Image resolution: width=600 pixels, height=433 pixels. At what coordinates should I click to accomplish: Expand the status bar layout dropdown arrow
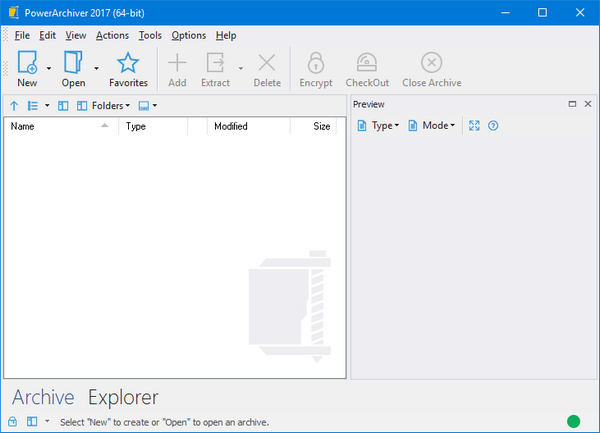pyautogui.click(x=47, y=421)
